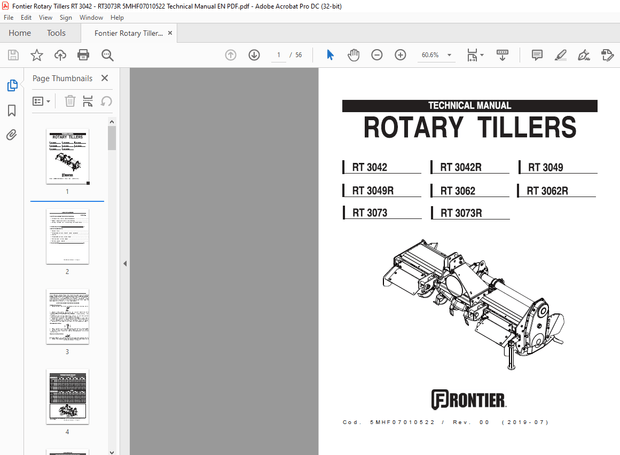
Task: Open the Find text magnifier
Action: [x=107, y=55]
